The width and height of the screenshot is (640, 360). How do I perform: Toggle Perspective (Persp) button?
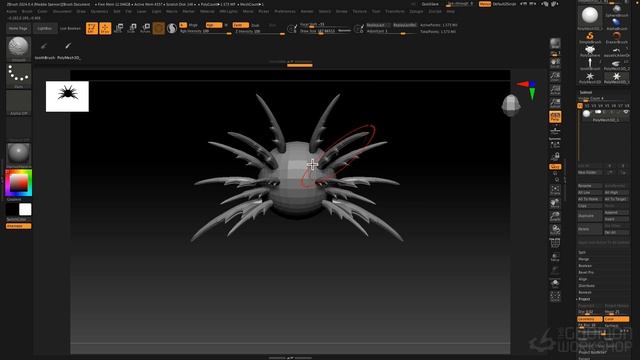tap(555, 117)
